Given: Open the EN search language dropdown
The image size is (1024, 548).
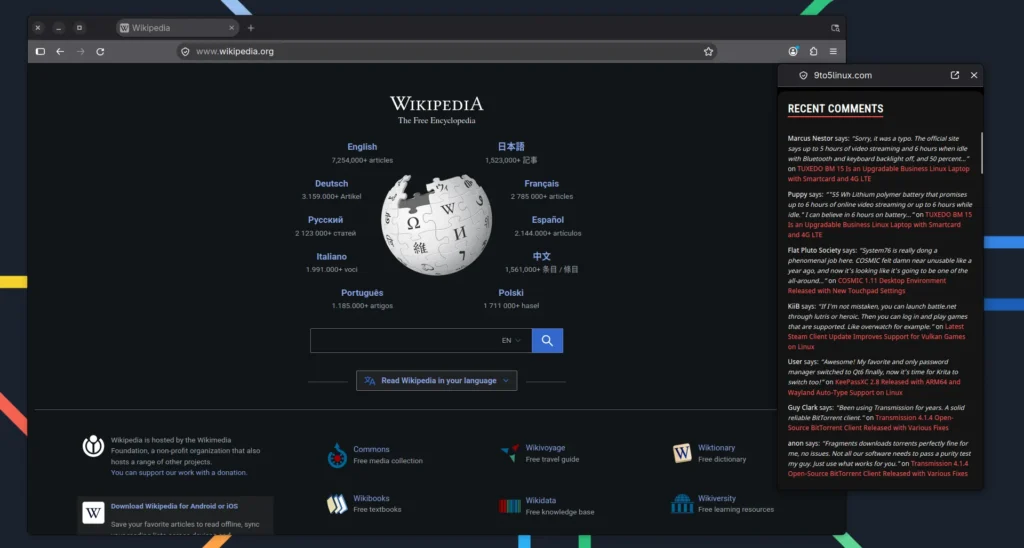Looking at the screenshot, I should click(511, 340).
